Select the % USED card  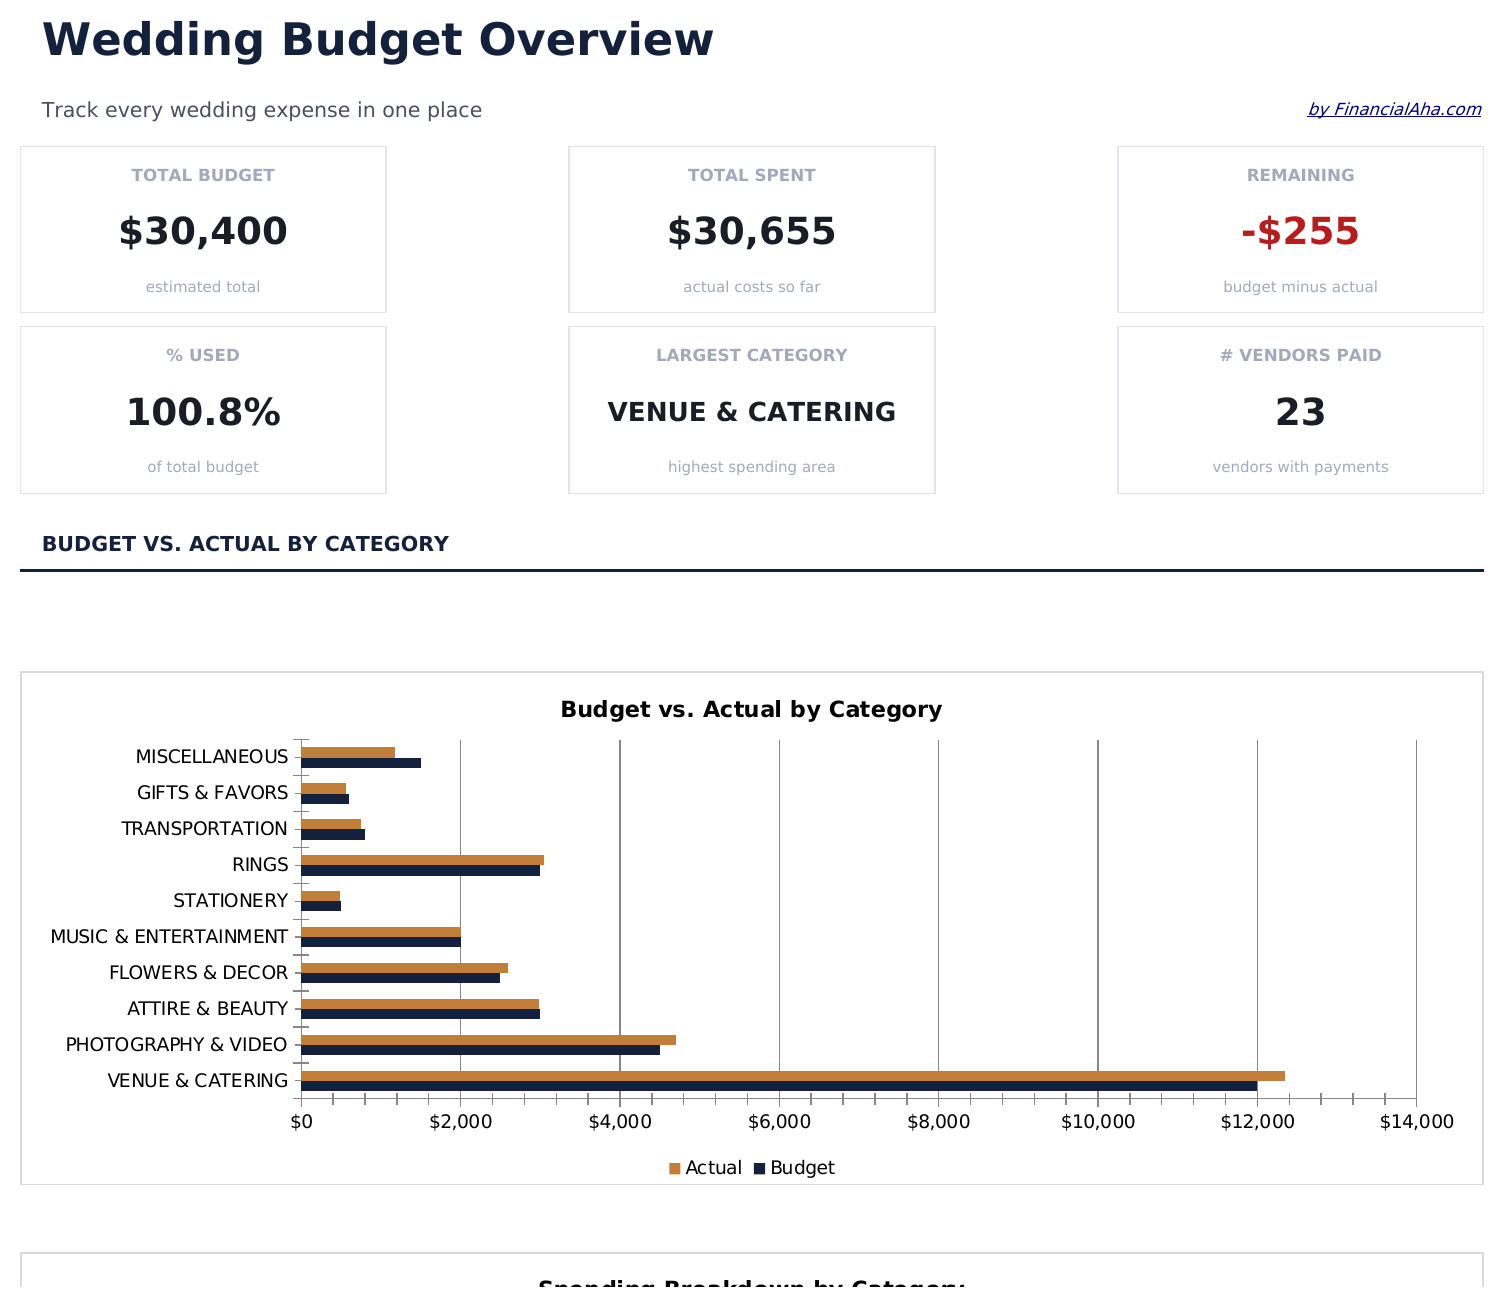click(x=202, y=408)
